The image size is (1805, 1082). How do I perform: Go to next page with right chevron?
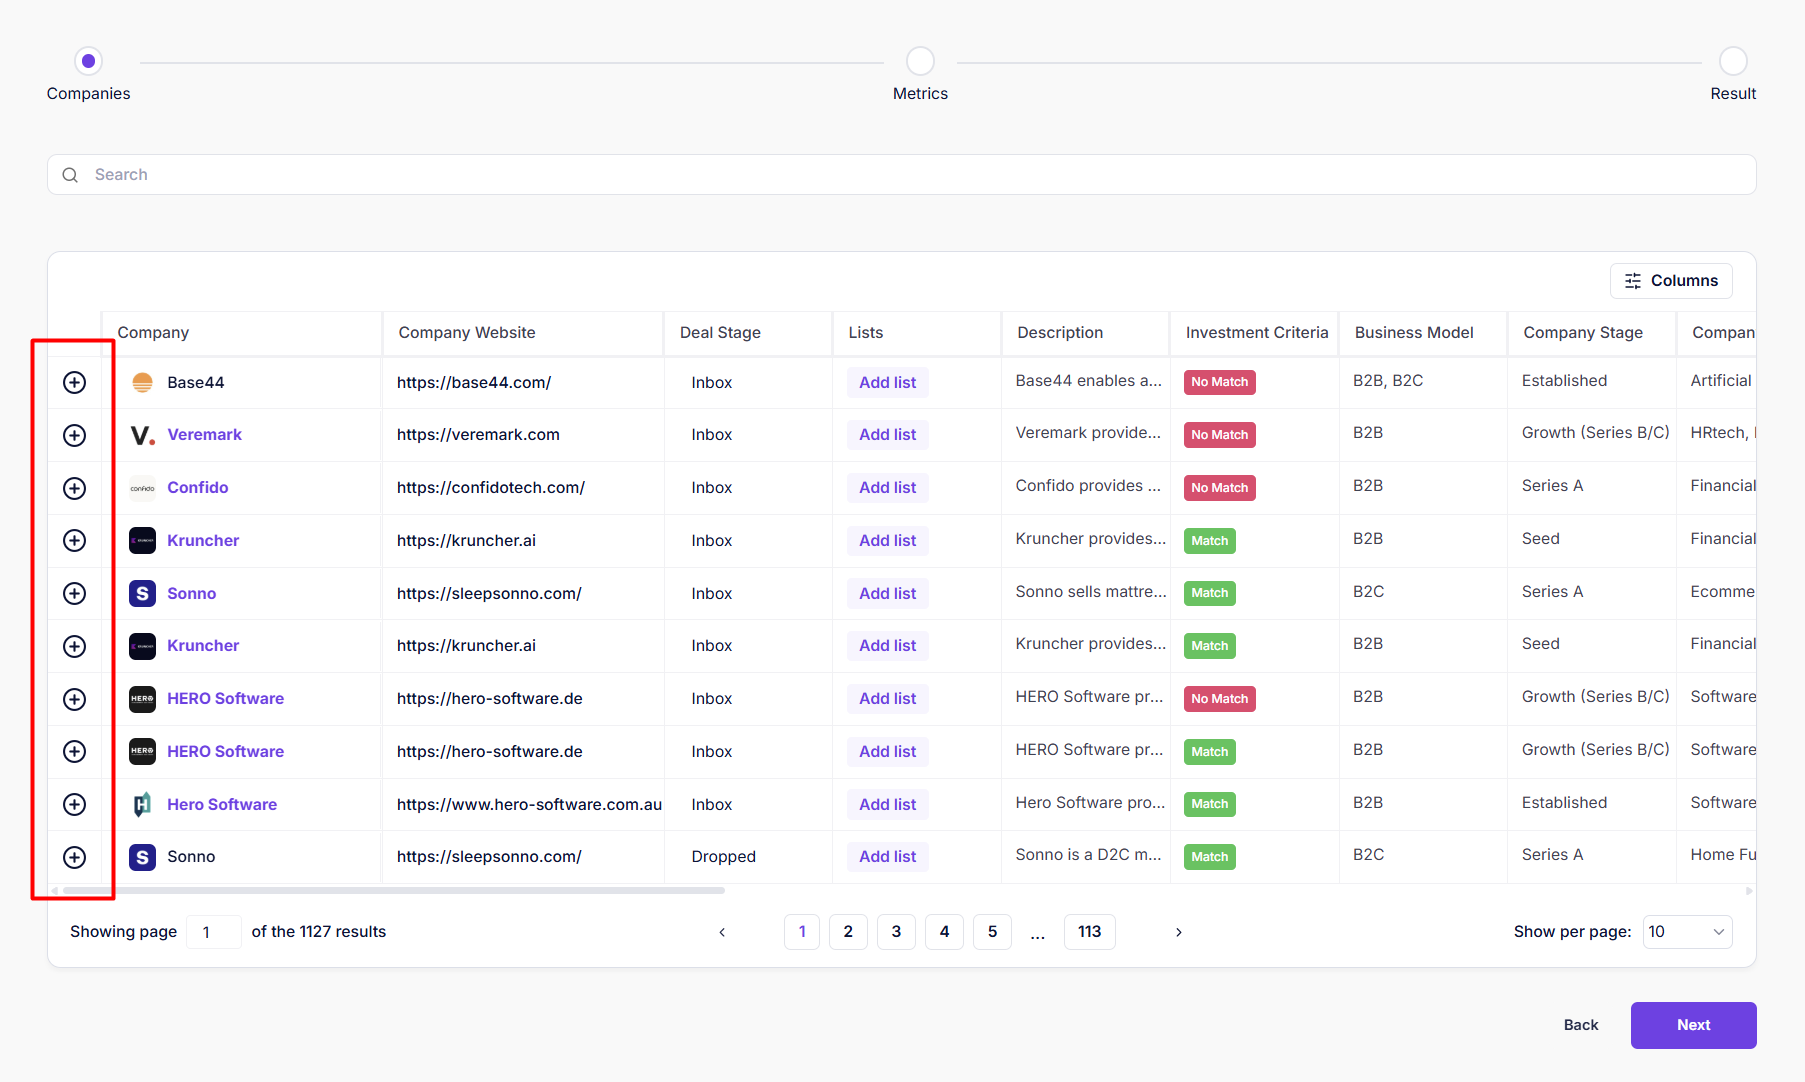coord(1179,932)
